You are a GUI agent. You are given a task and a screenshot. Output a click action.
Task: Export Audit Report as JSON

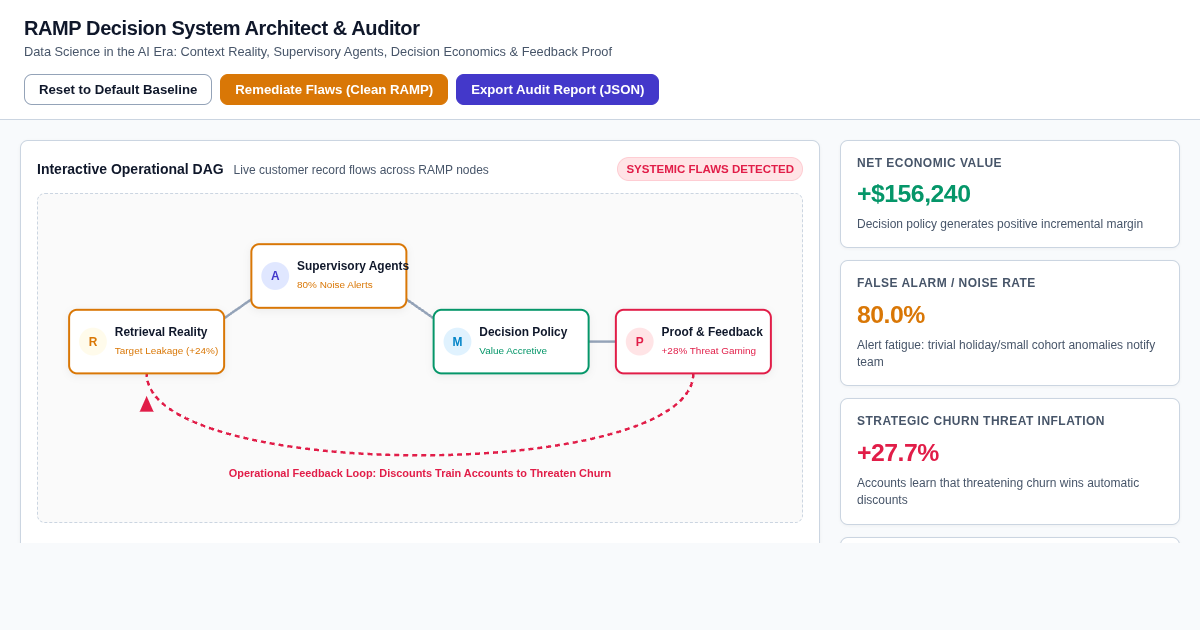click(557, 89)
